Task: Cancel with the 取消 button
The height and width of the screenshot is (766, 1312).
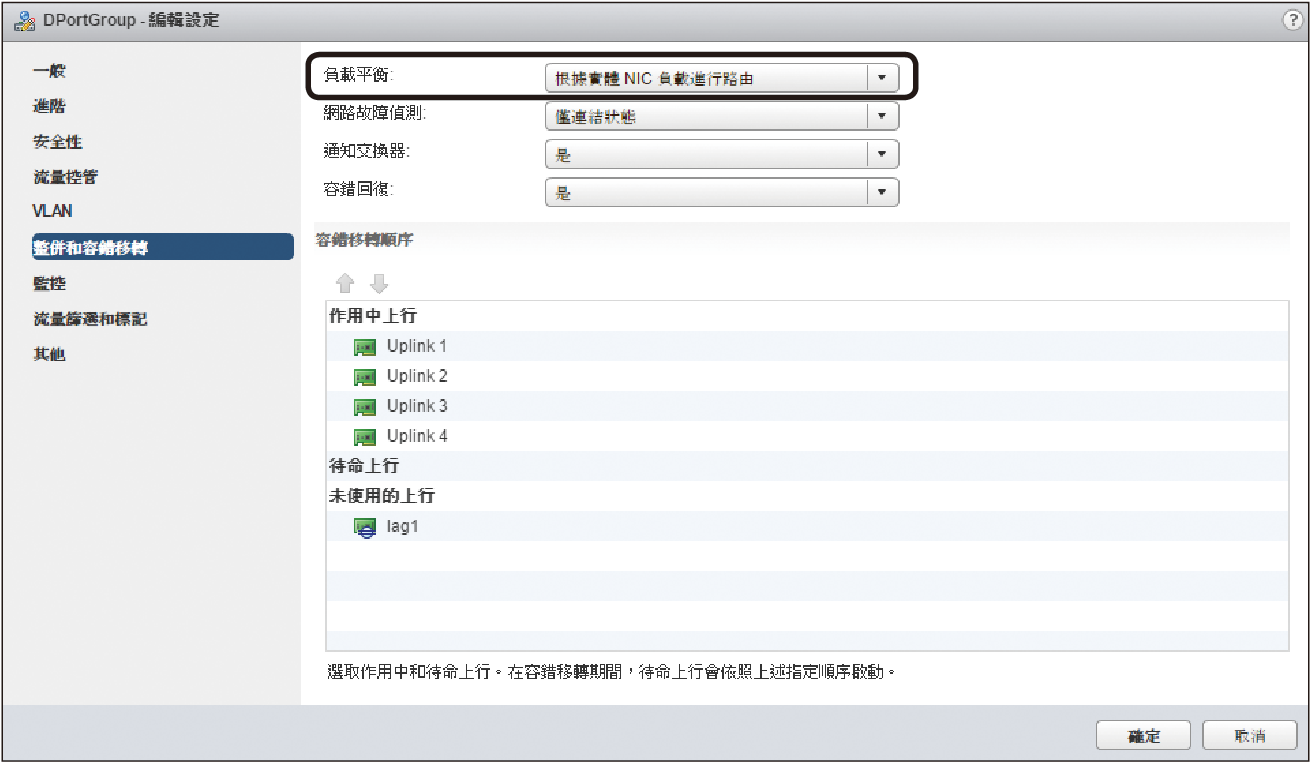Action: [1250, 736]
